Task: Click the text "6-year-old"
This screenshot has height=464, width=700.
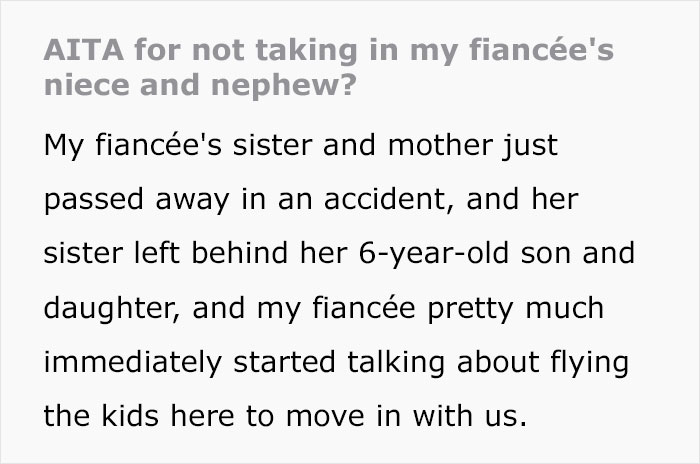Action: 433,254
